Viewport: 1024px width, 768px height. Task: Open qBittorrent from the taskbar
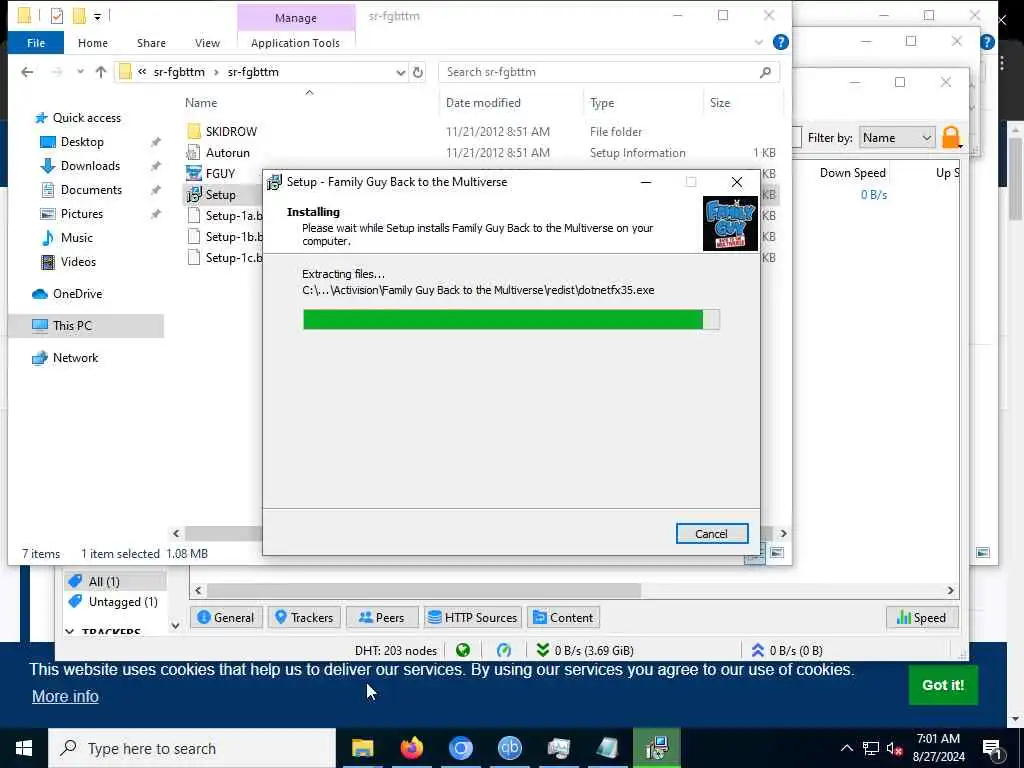(x=509, y=748)
